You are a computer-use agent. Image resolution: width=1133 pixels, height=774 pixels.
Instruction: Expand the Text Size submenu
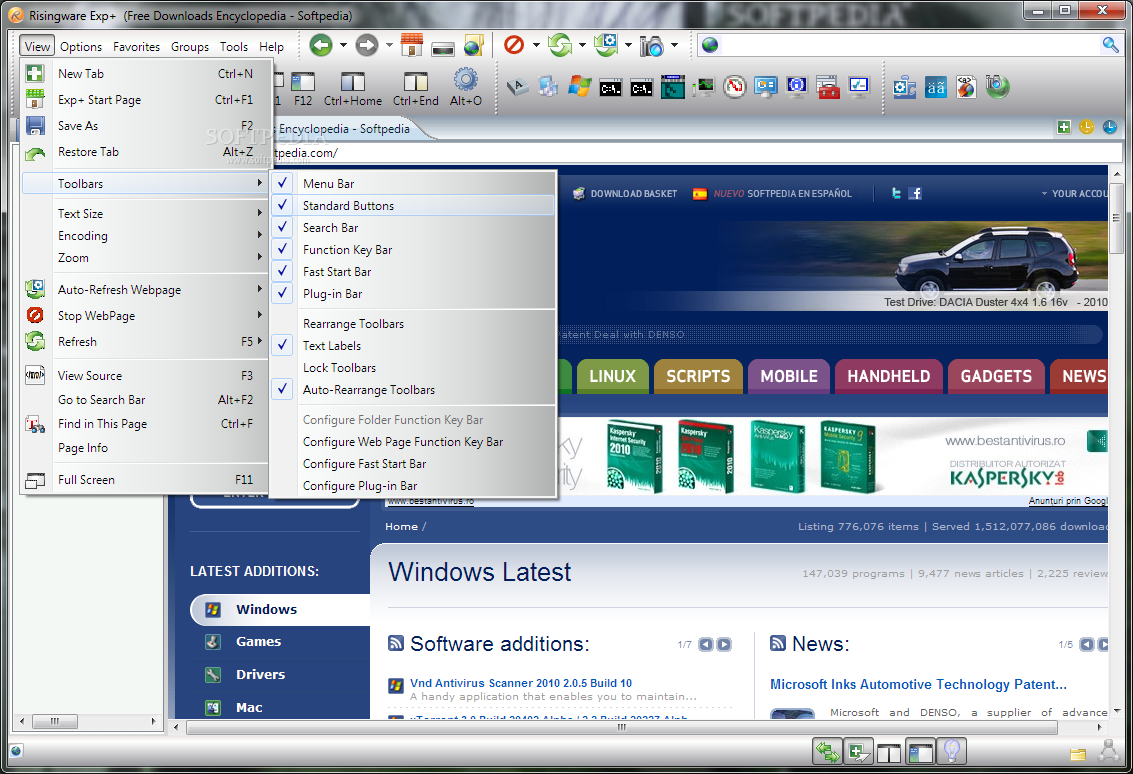tap(145, 213)
